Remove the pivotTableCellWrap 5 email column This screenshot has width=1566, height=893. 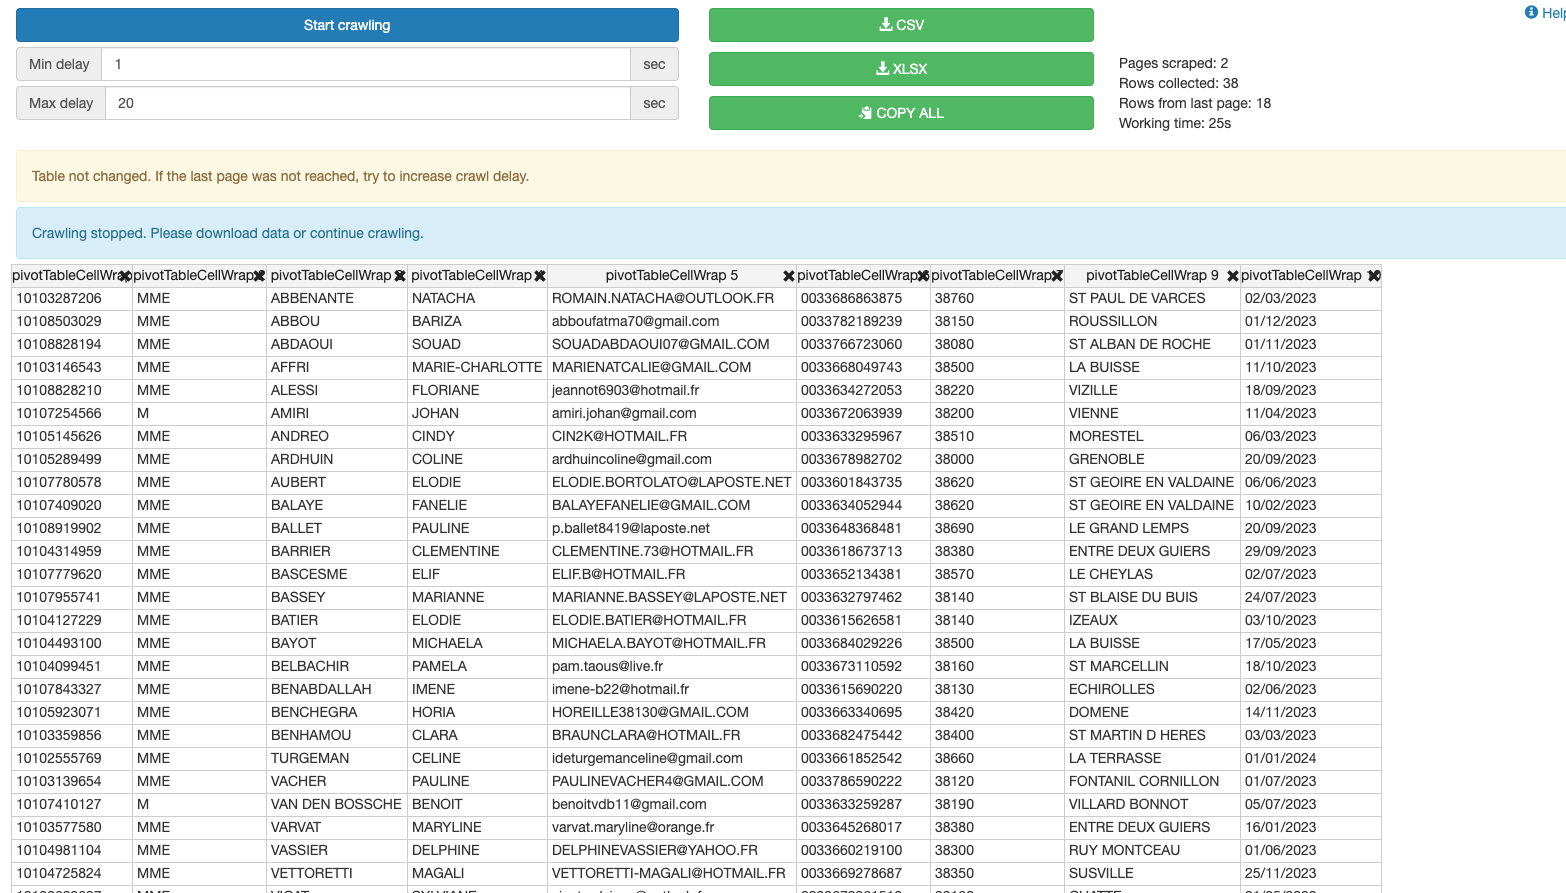click(x=788, y=276)
